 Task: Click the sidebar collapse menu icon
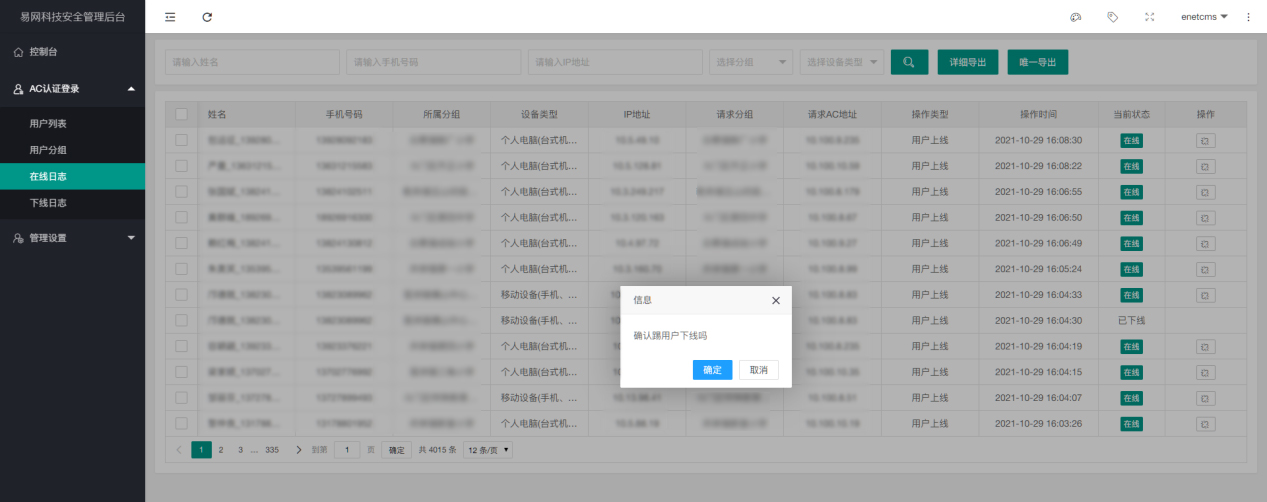[170, 17]
